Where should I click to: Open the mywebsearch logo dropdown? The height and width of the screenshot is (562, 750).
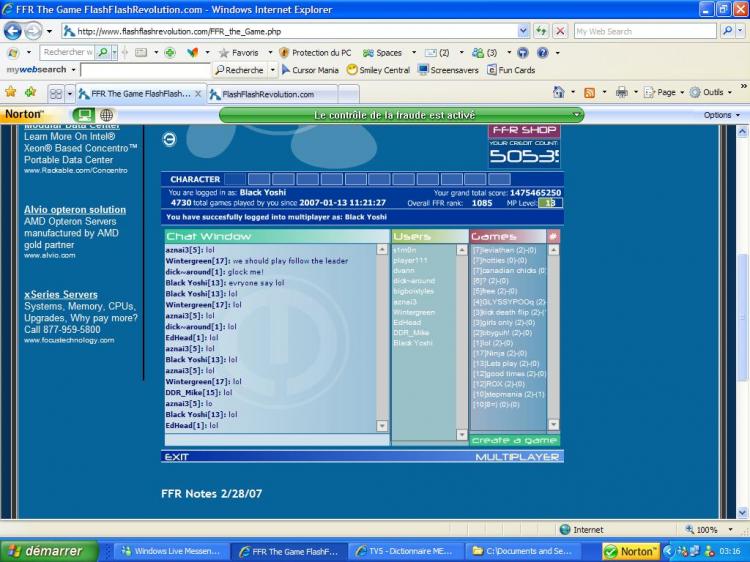pos(74,70)
